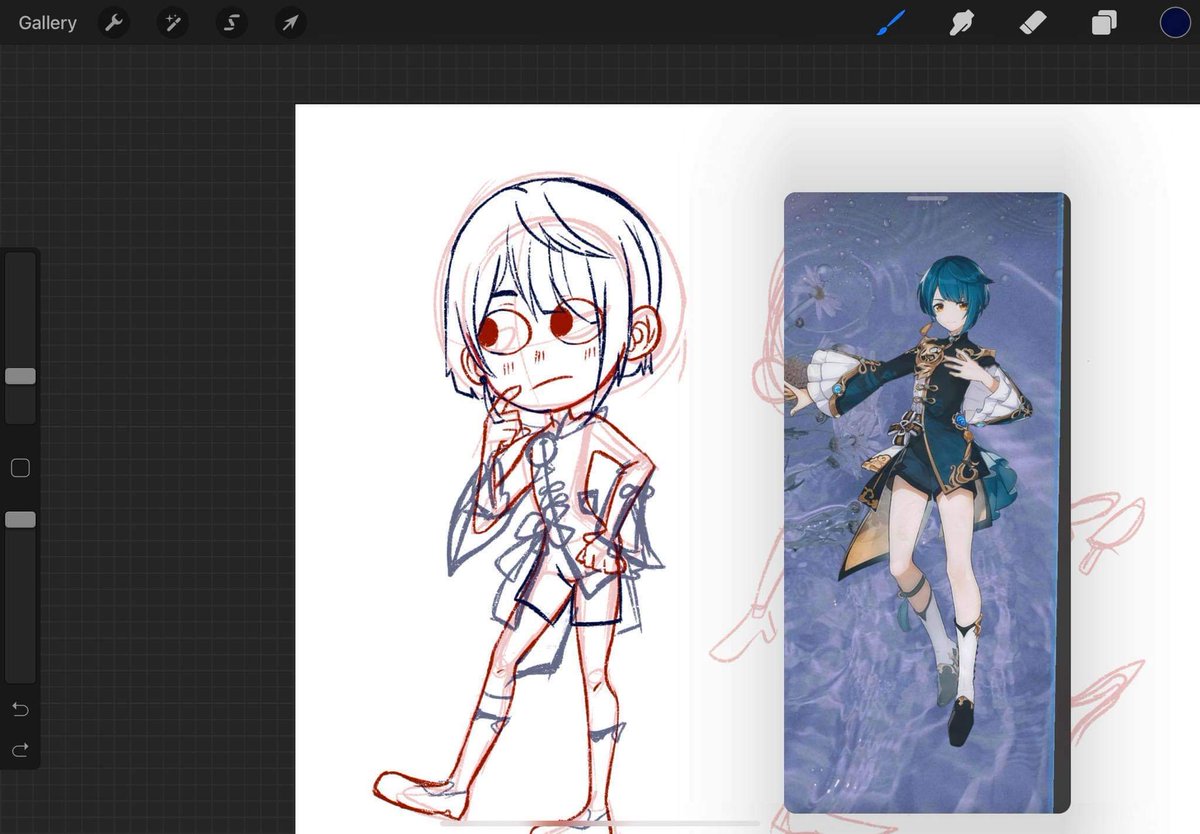
Task: Tap the reference window top grab handle
Action: click(927, 199)
